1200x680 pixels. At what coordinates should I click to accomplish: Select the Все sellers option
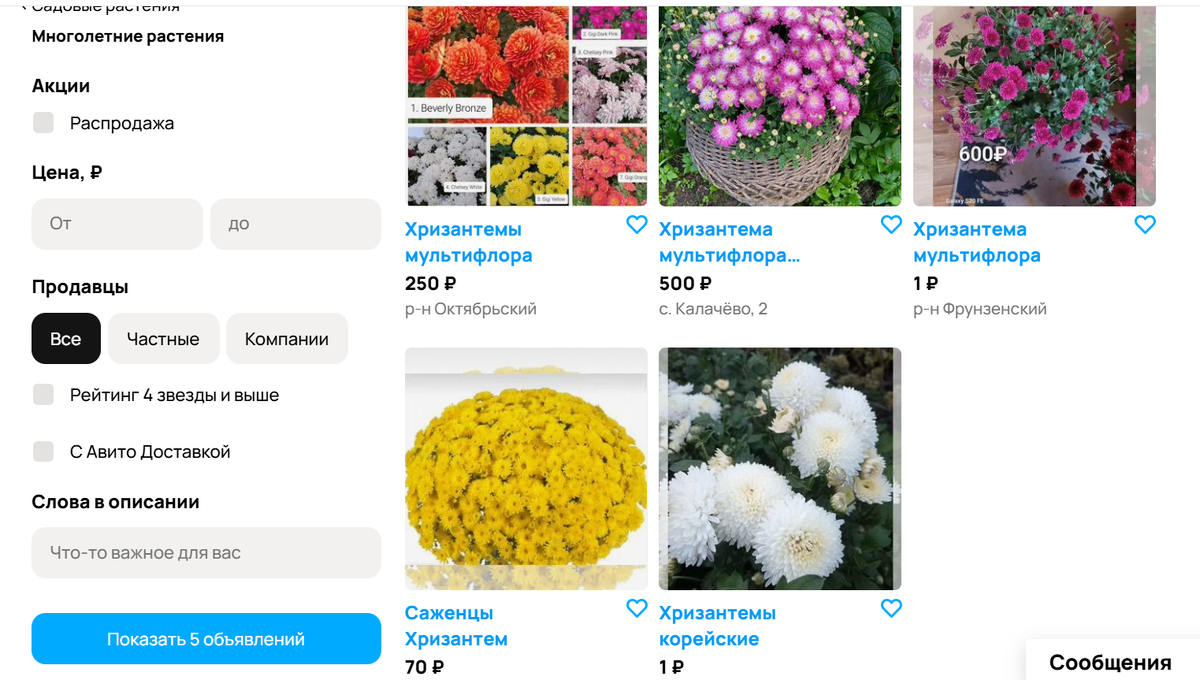[x=65, y=338]
